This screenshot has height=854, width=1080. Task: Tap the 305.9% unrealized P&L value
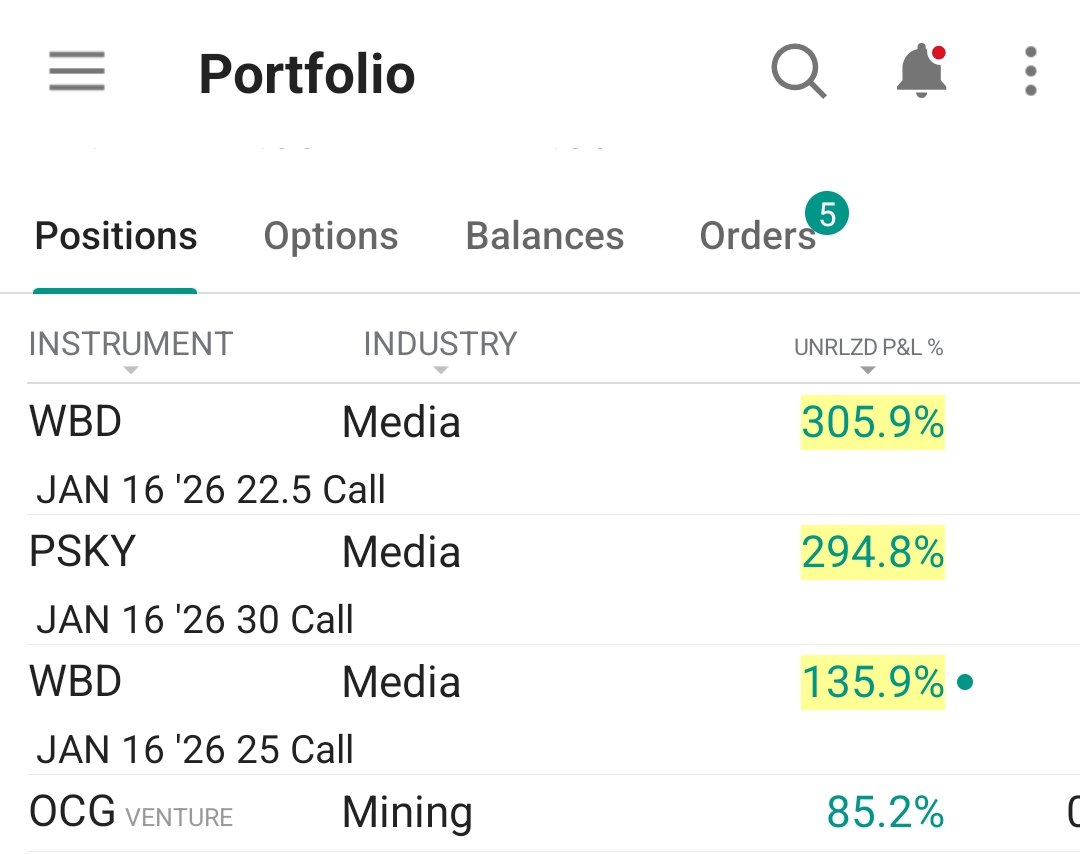873,422
